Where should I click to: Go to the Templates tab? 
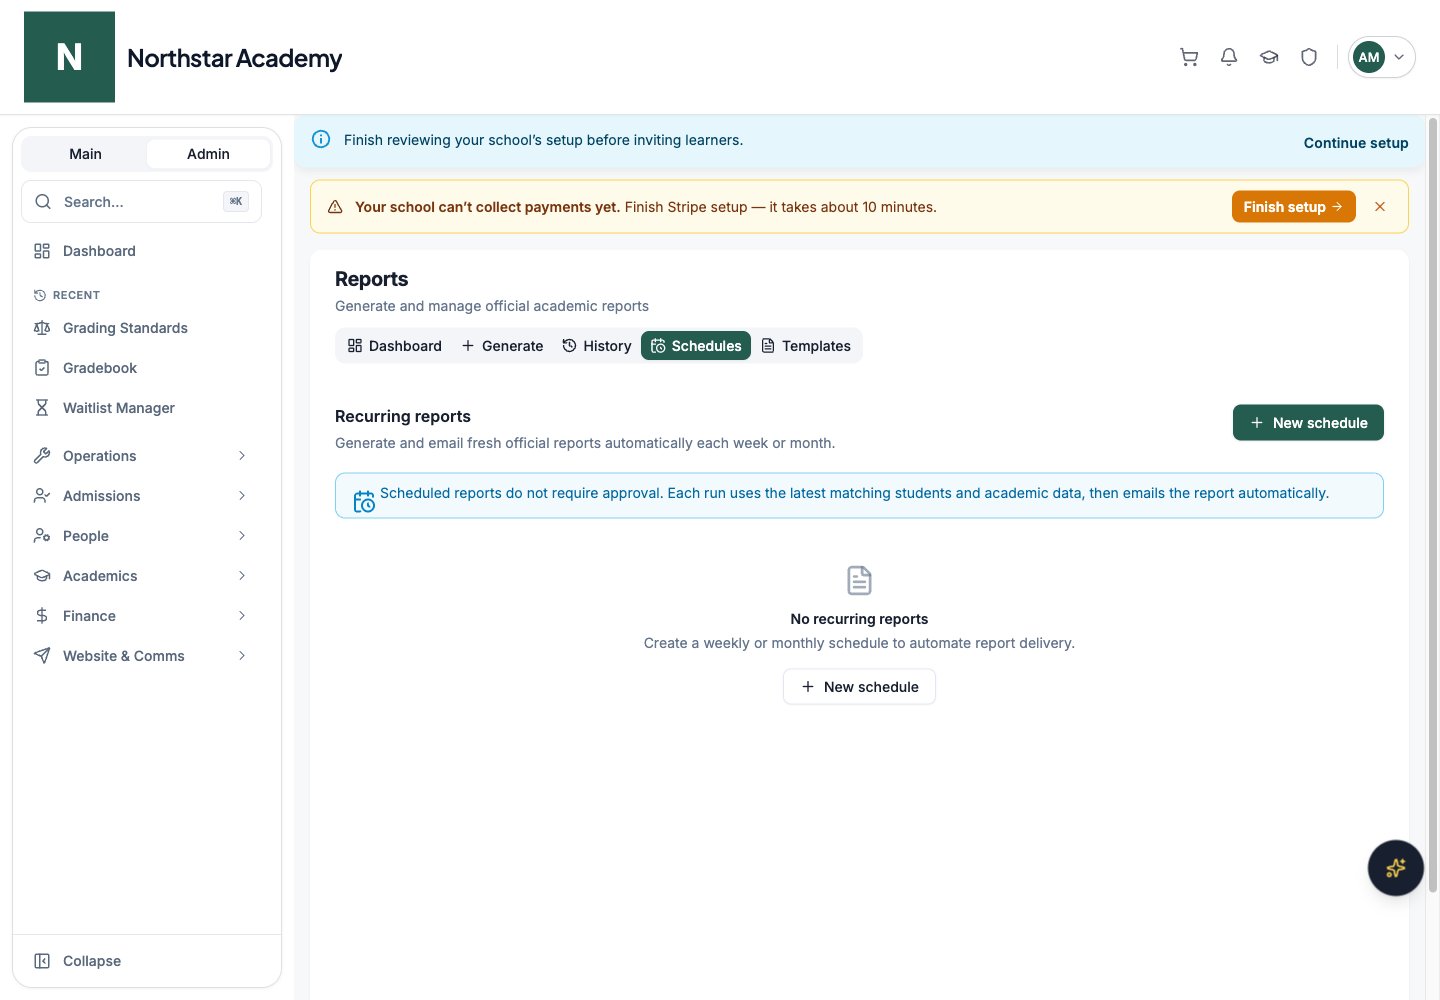pyautogui.click(x=806, y=346)
